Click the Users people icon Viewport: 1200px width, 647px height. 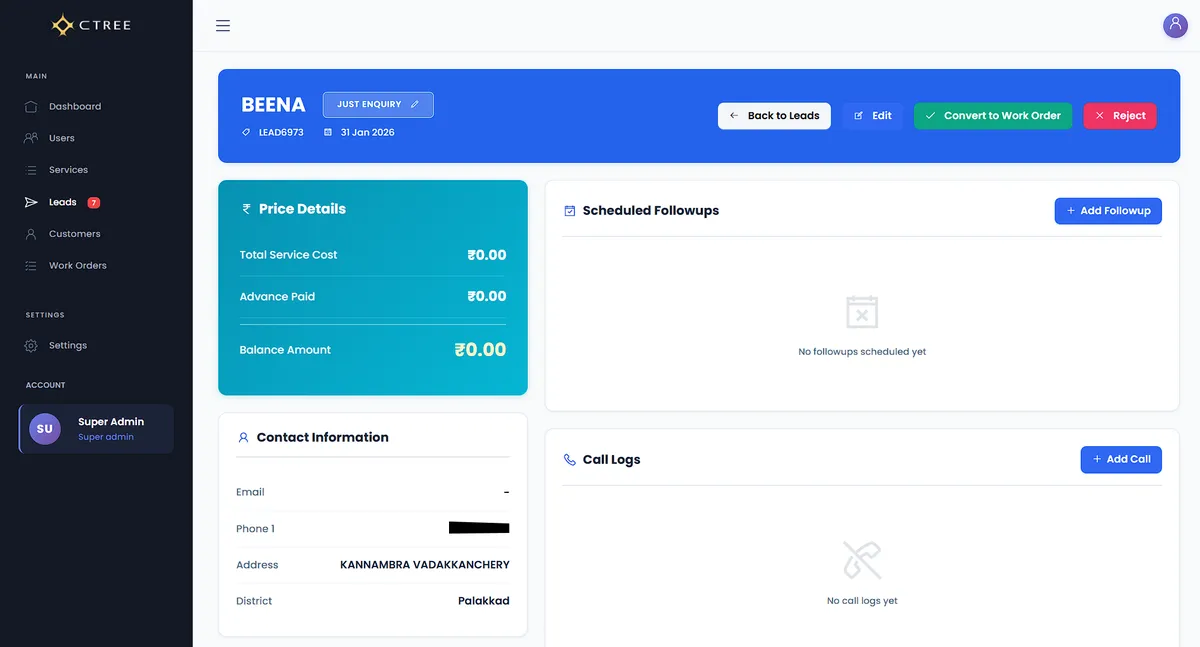tap(31, 138)
